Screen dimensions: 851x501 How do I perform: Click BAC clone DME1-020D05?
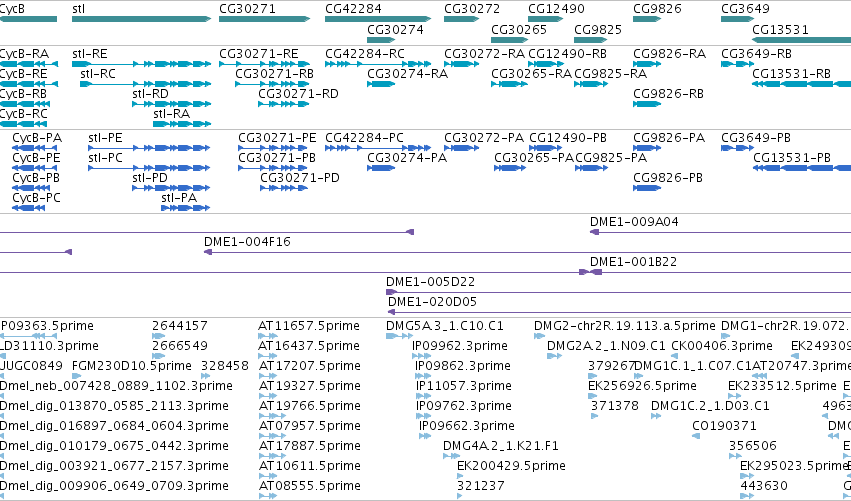[x=619, y=313]
